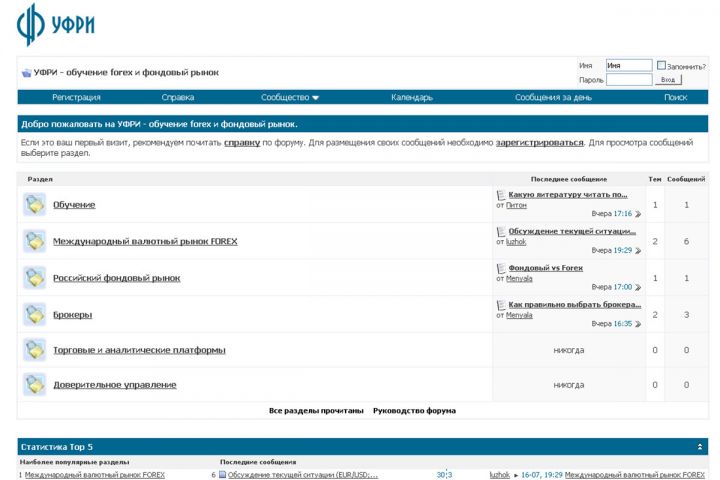The height and width of the screenshot is (480, 720).
Task: Open the Обучение forum section
Action: coord(74,205)
